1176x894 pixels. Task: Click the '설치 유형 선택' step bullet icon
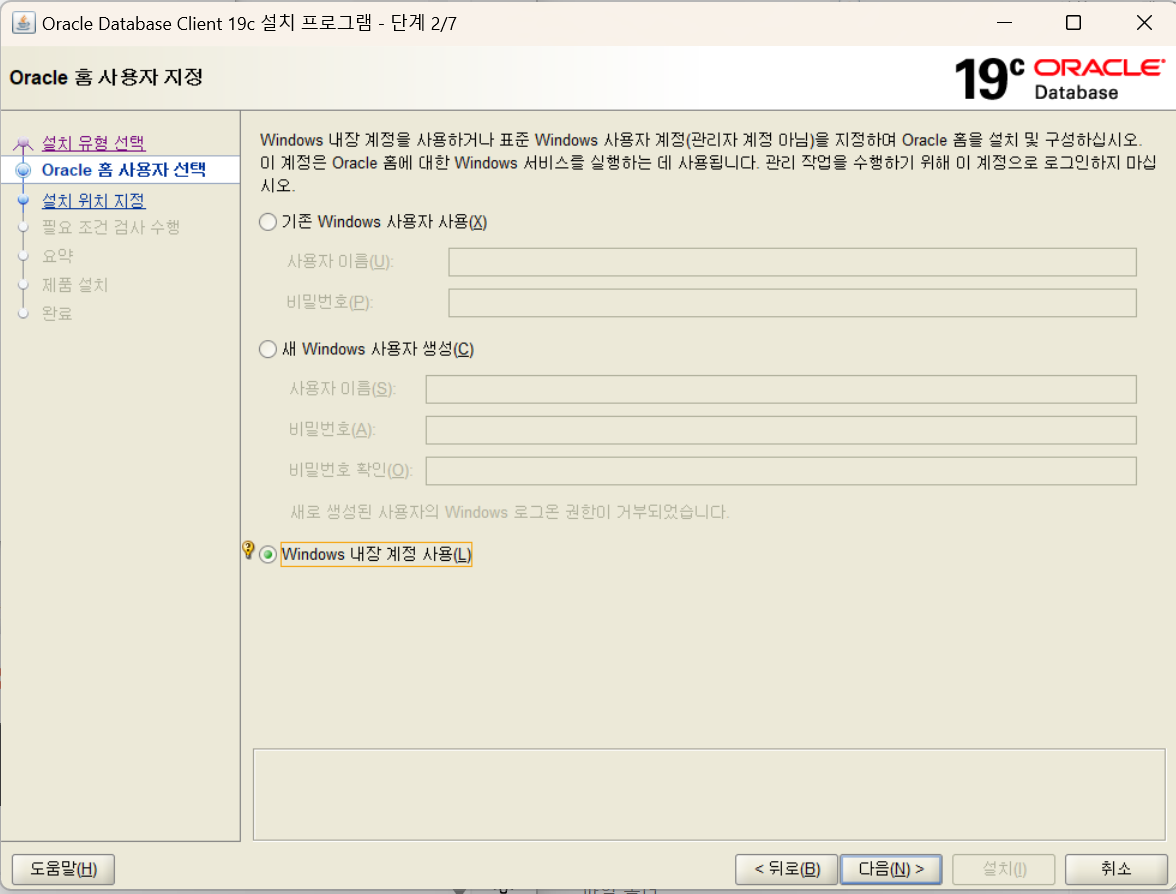tap(23, 142)
